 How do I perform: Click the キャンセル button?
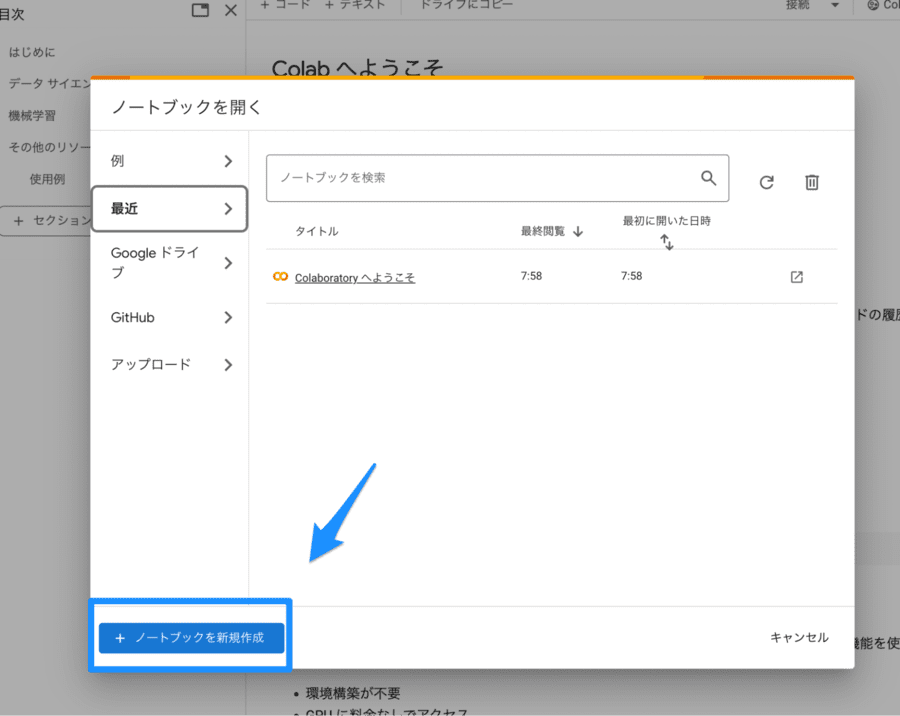pos(799,637)
